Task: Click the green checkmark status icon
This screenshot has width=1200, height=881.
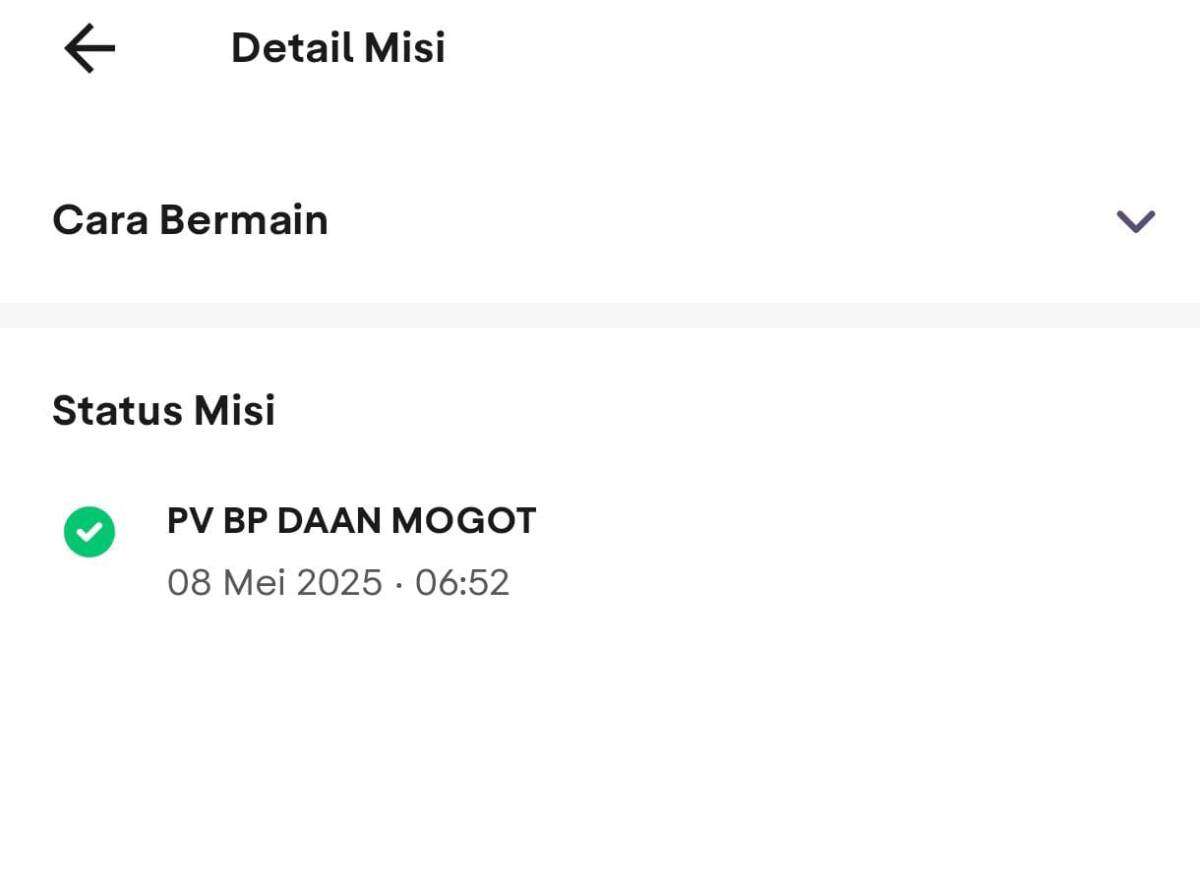Action: [x=90, y=531]
